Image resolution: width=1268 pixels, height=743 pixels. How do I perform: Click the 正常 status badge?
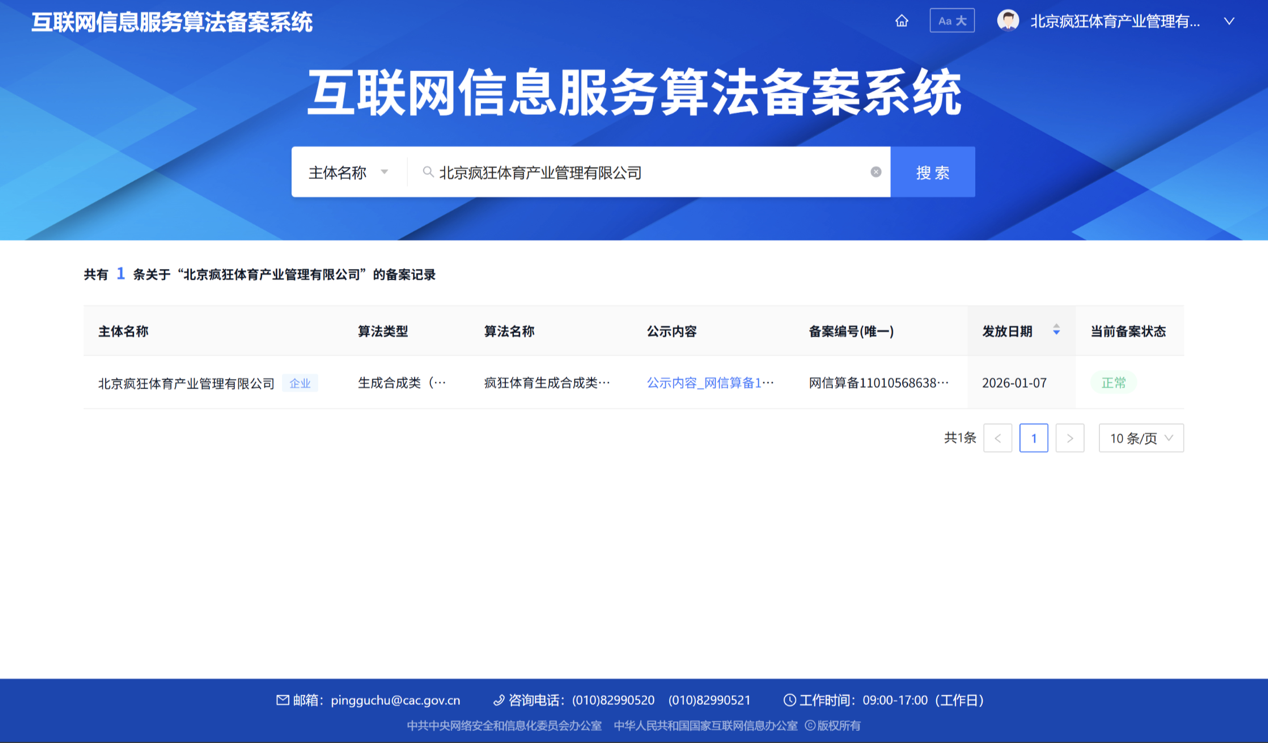[1113, 383]
